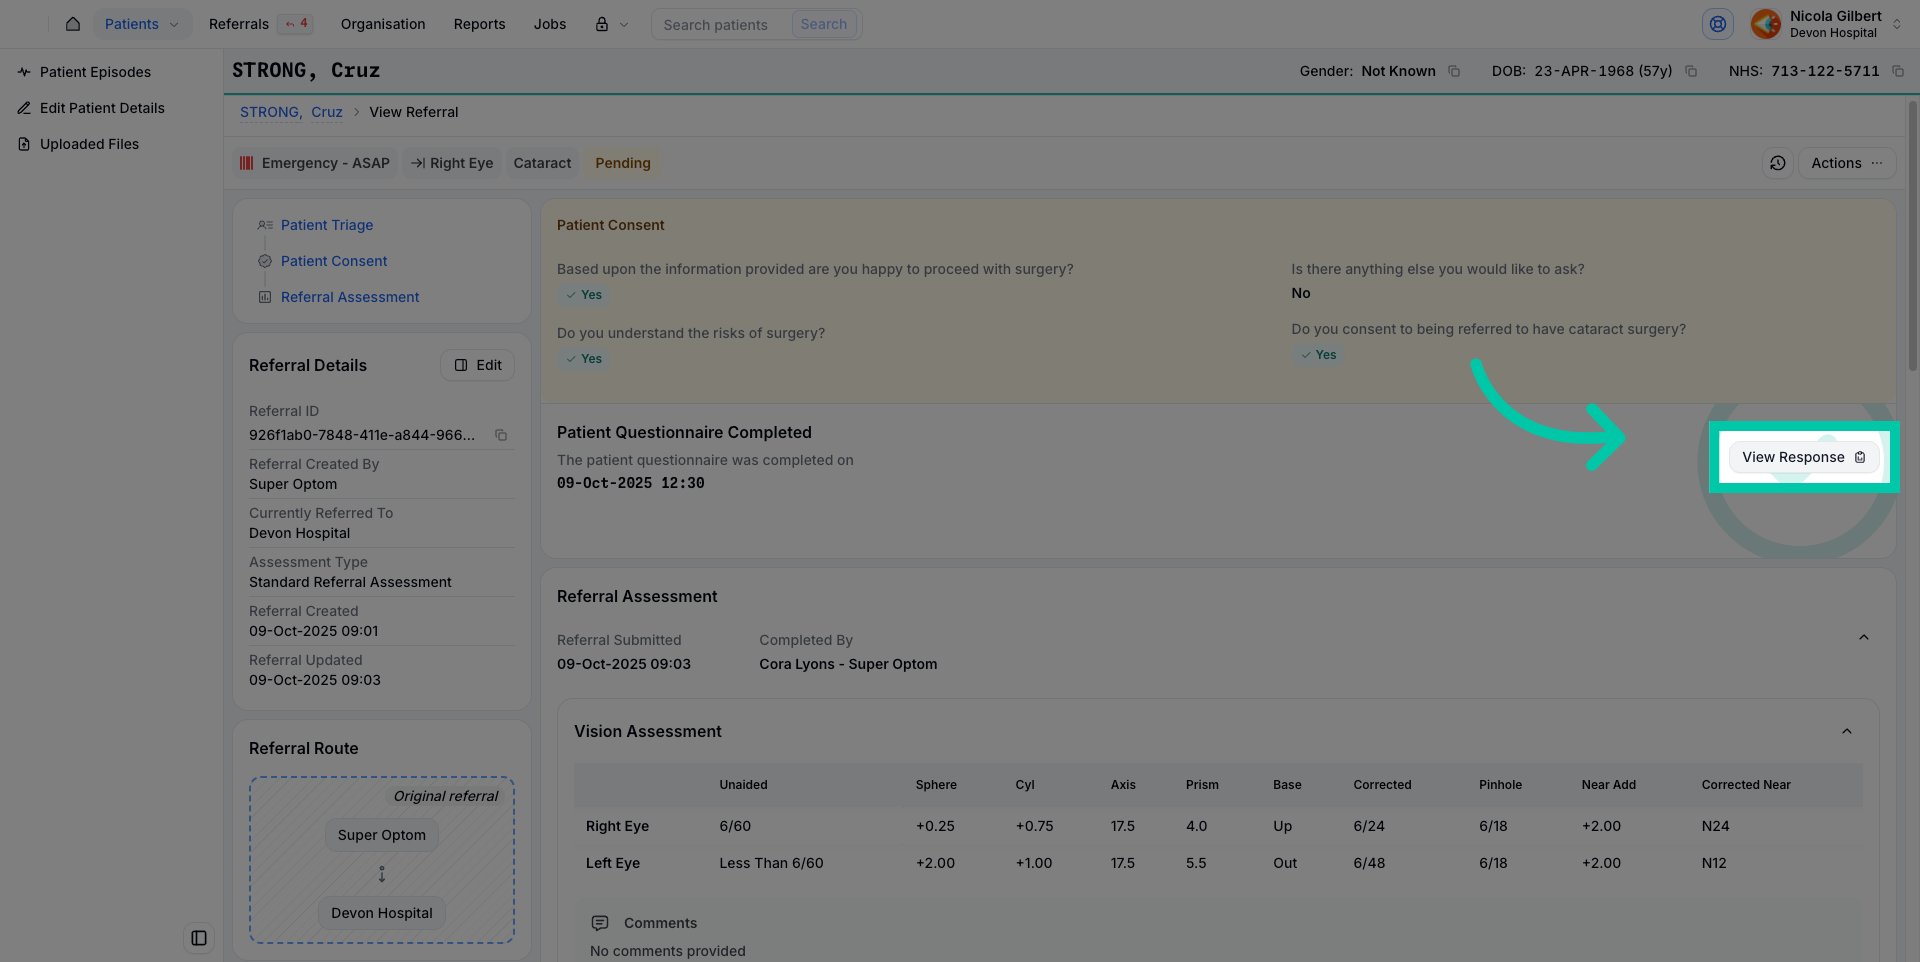Click the Search button
The width and height of the screenshot is (1920, 962).
[824, 24]
